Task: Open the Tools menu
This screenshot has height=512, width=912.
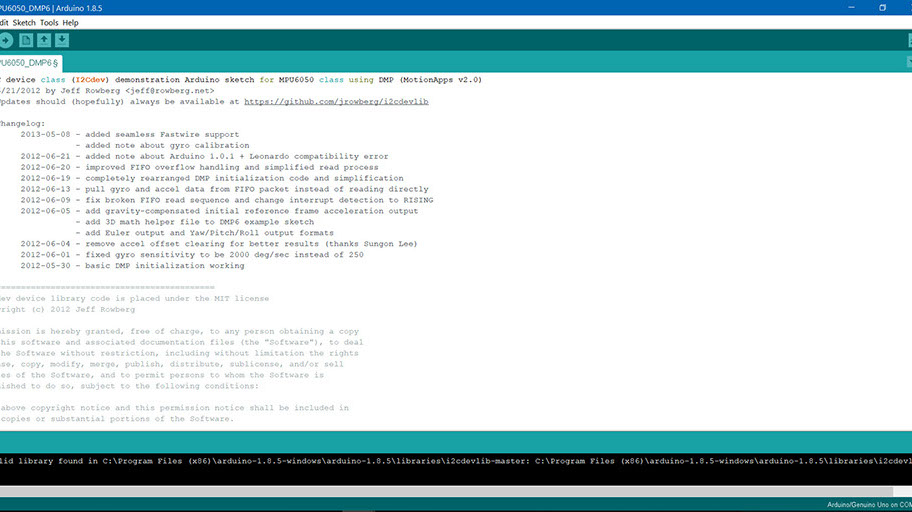Action: pos(49,22)
